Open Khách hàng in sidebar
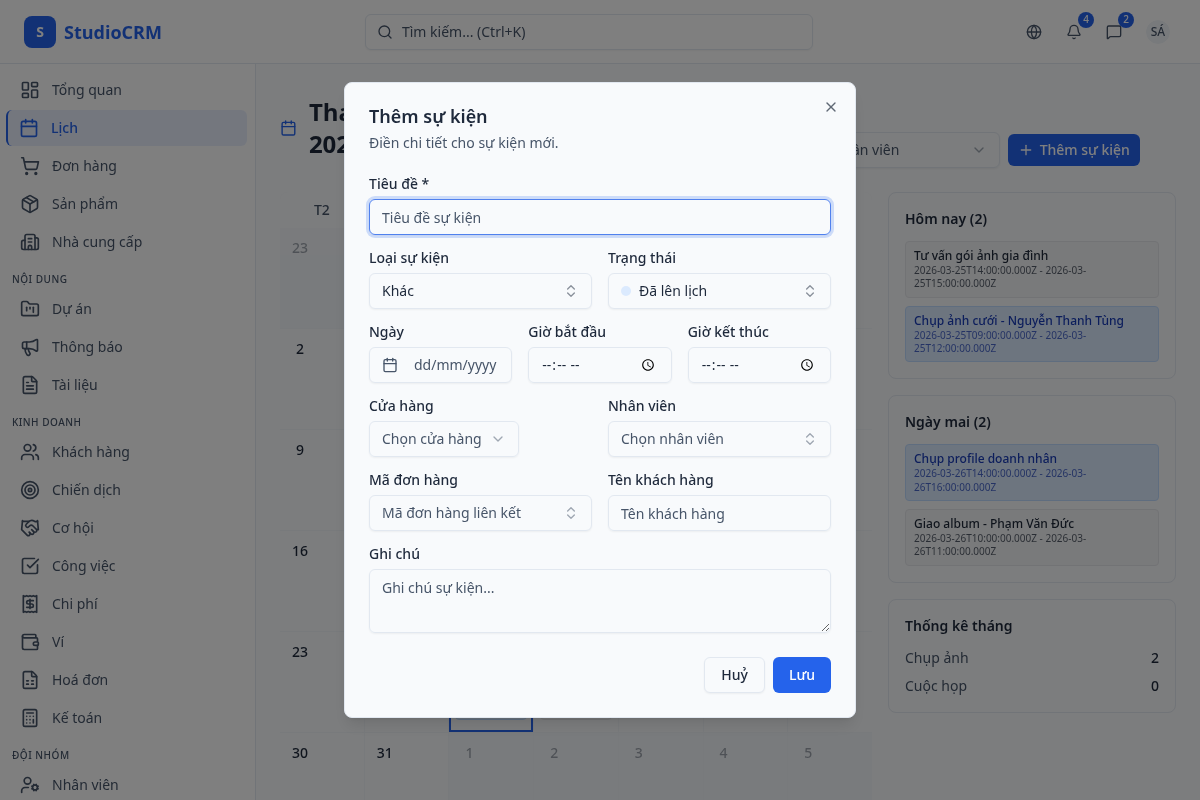The width and height of the screenshot is (1200, 800). (x=90, y=452)
